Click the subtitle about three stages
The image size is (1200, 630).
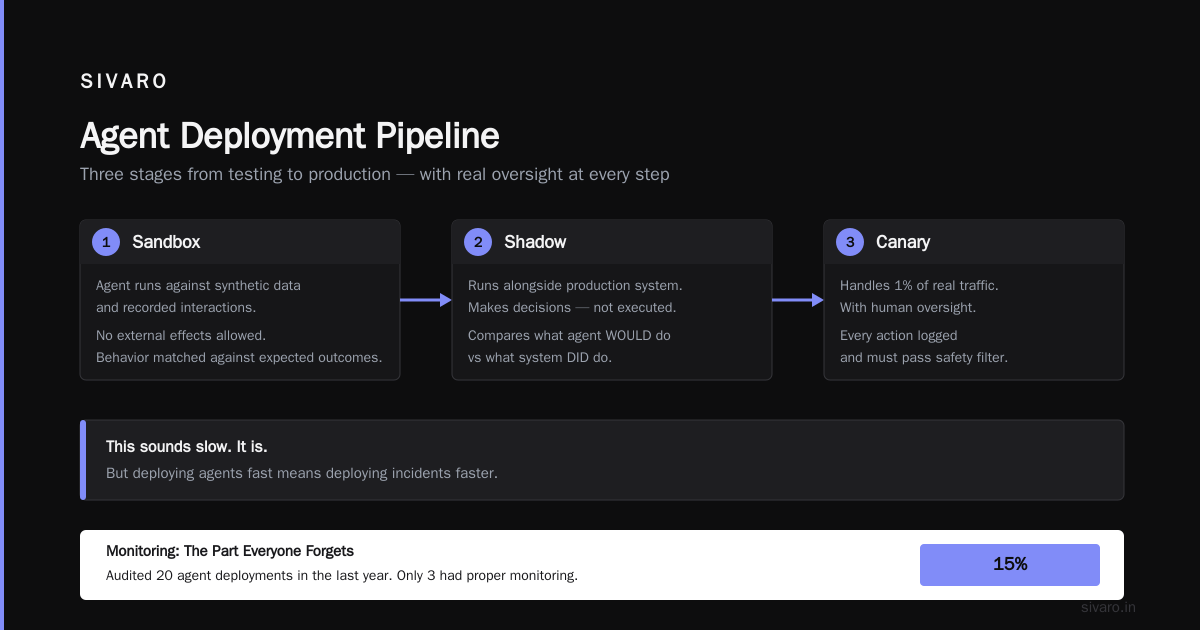[x=375, y=174]
